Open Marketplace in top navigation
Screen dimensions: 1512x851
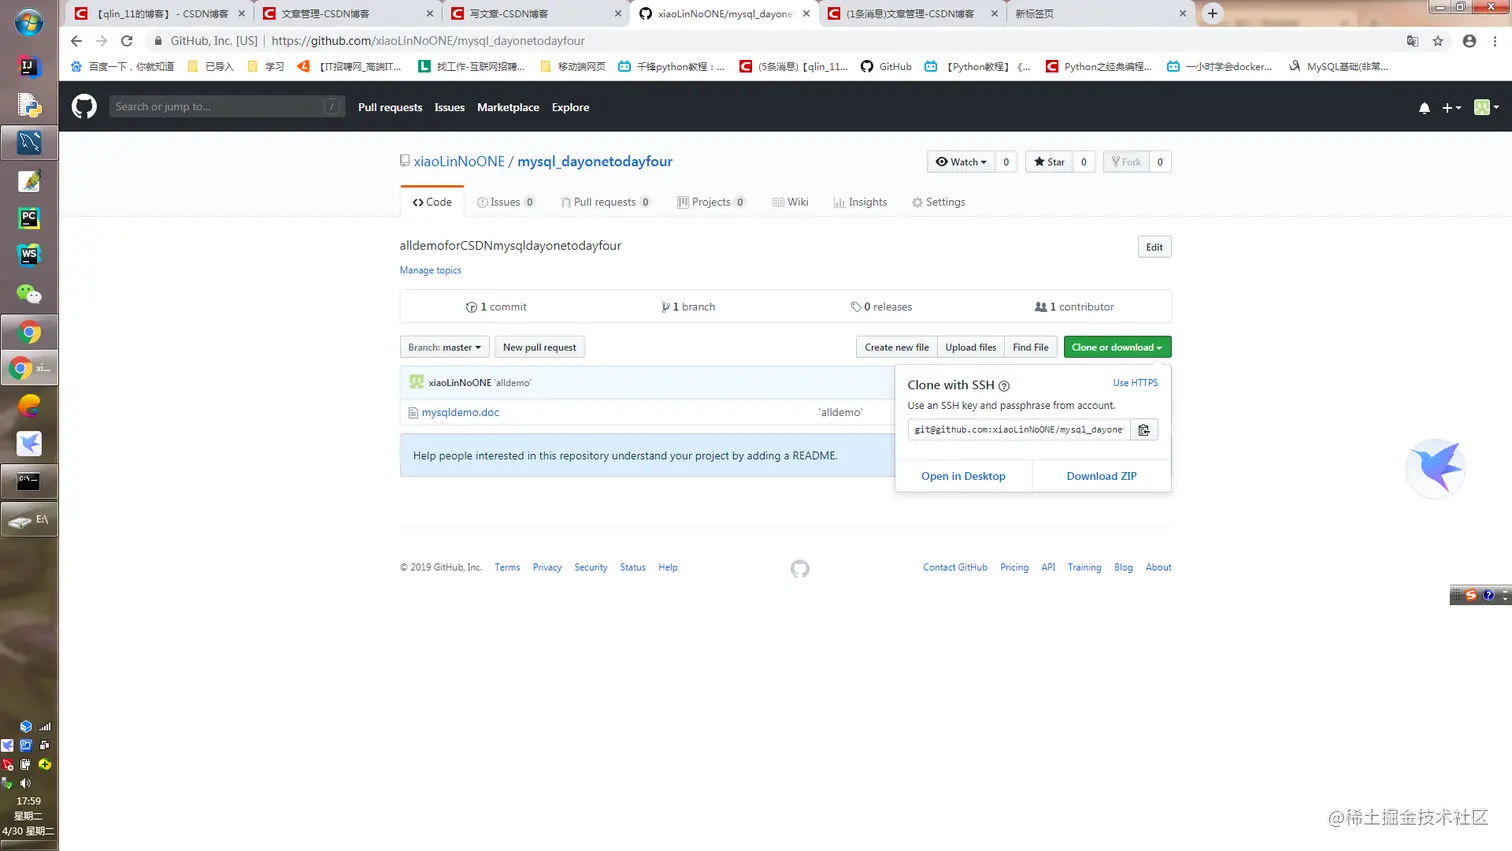point(508,107)
